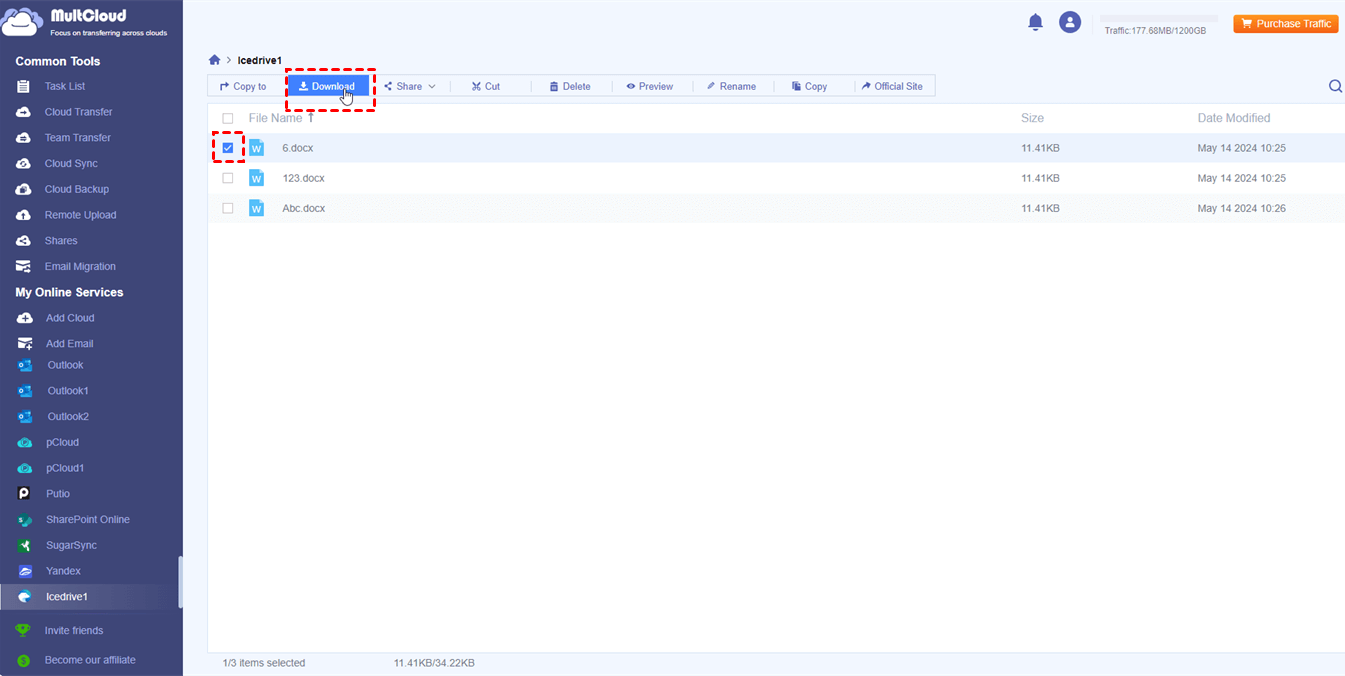Open pCloud account
This screenshot has width=1345, height=676.
pos(62,442)
